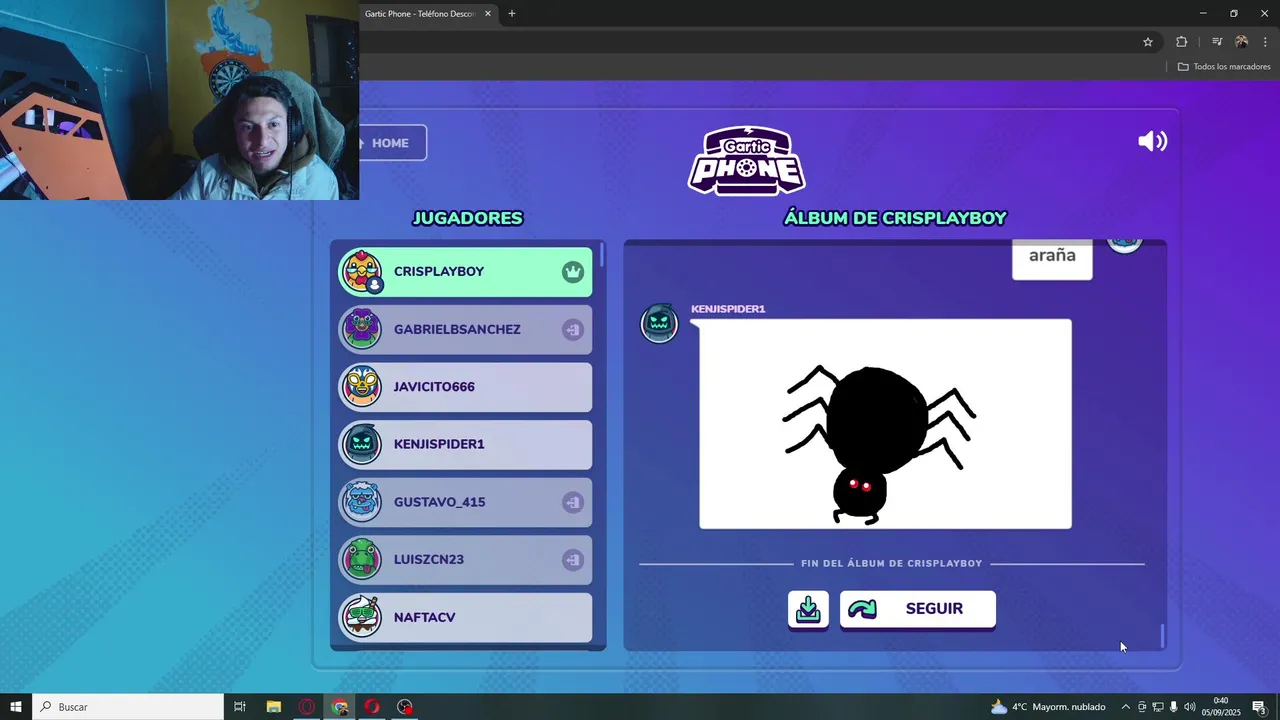The height and width of the screenshot is (720, 1280).
Task: Open the network tray icon
Action: coord(1158,707)
